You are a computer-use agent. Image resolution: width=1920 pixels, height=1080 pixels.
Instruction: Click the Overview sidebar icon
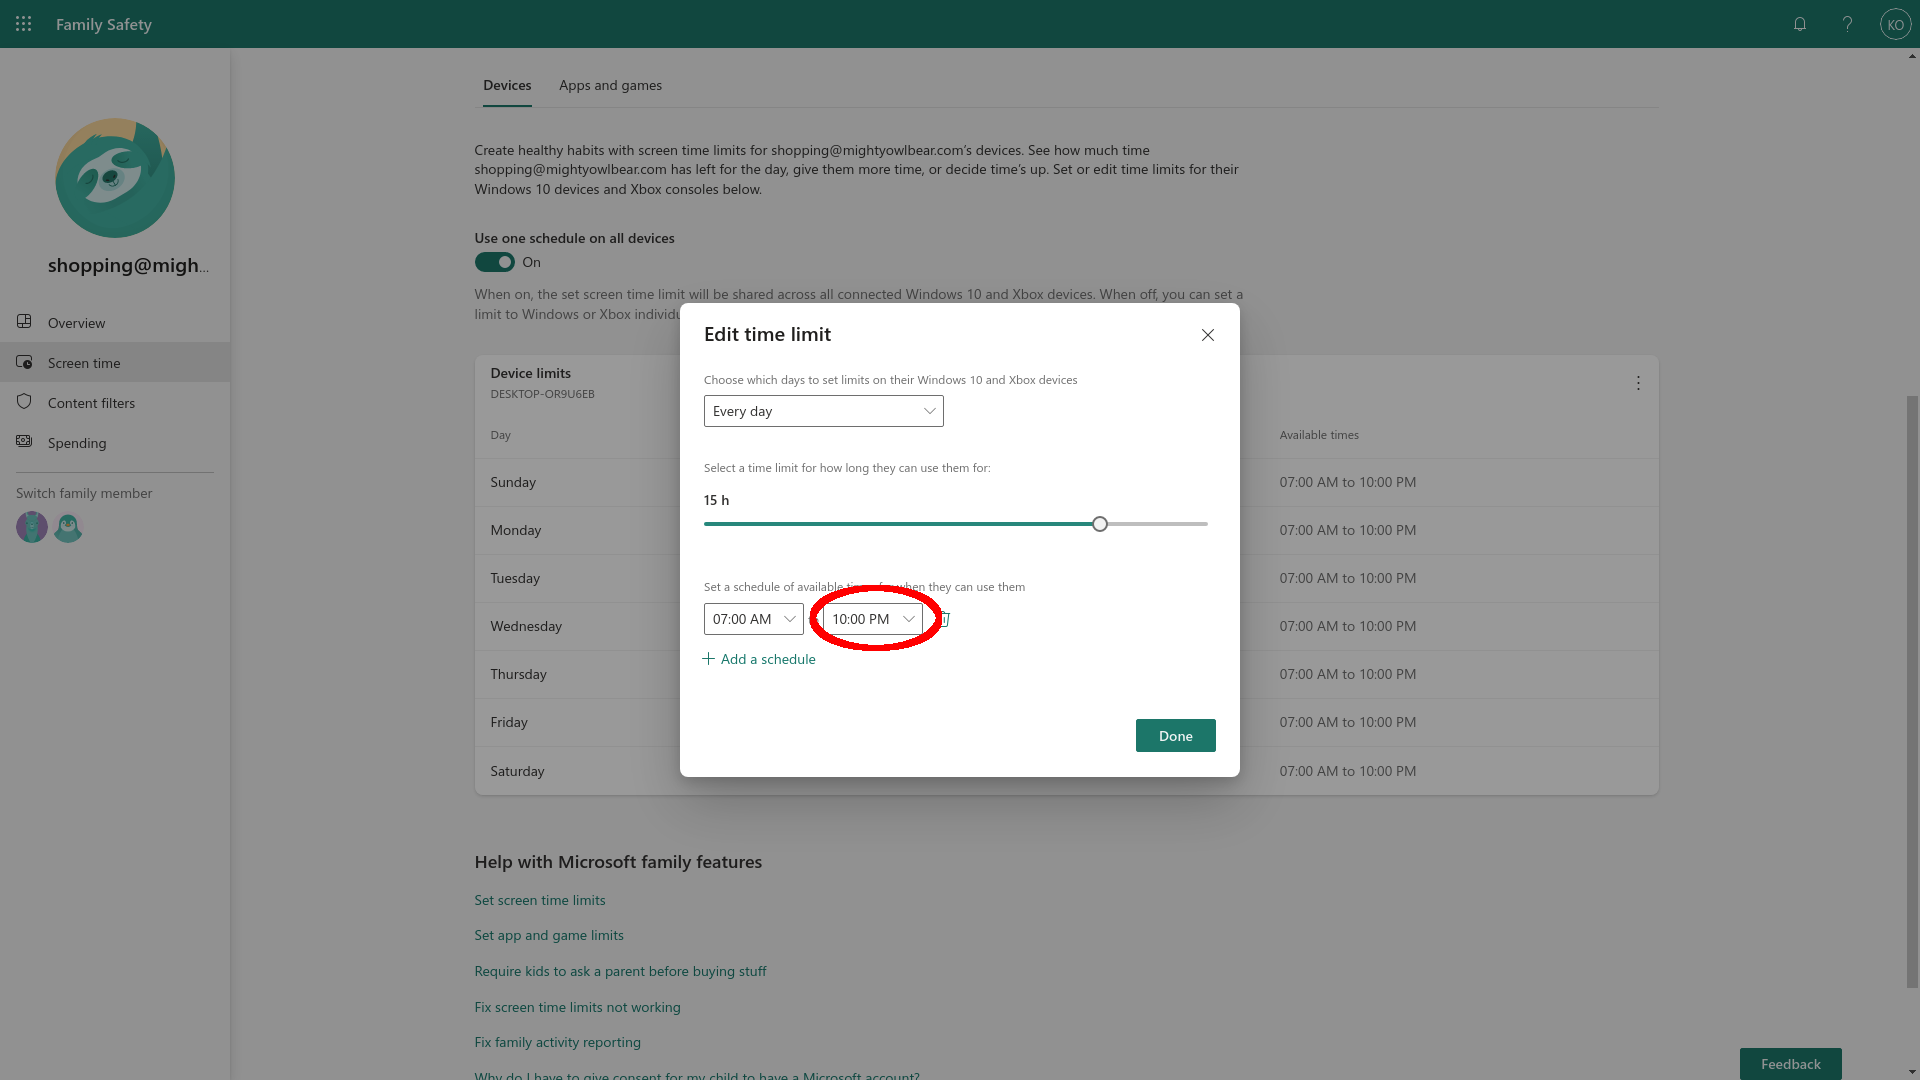tap(25, 322)
